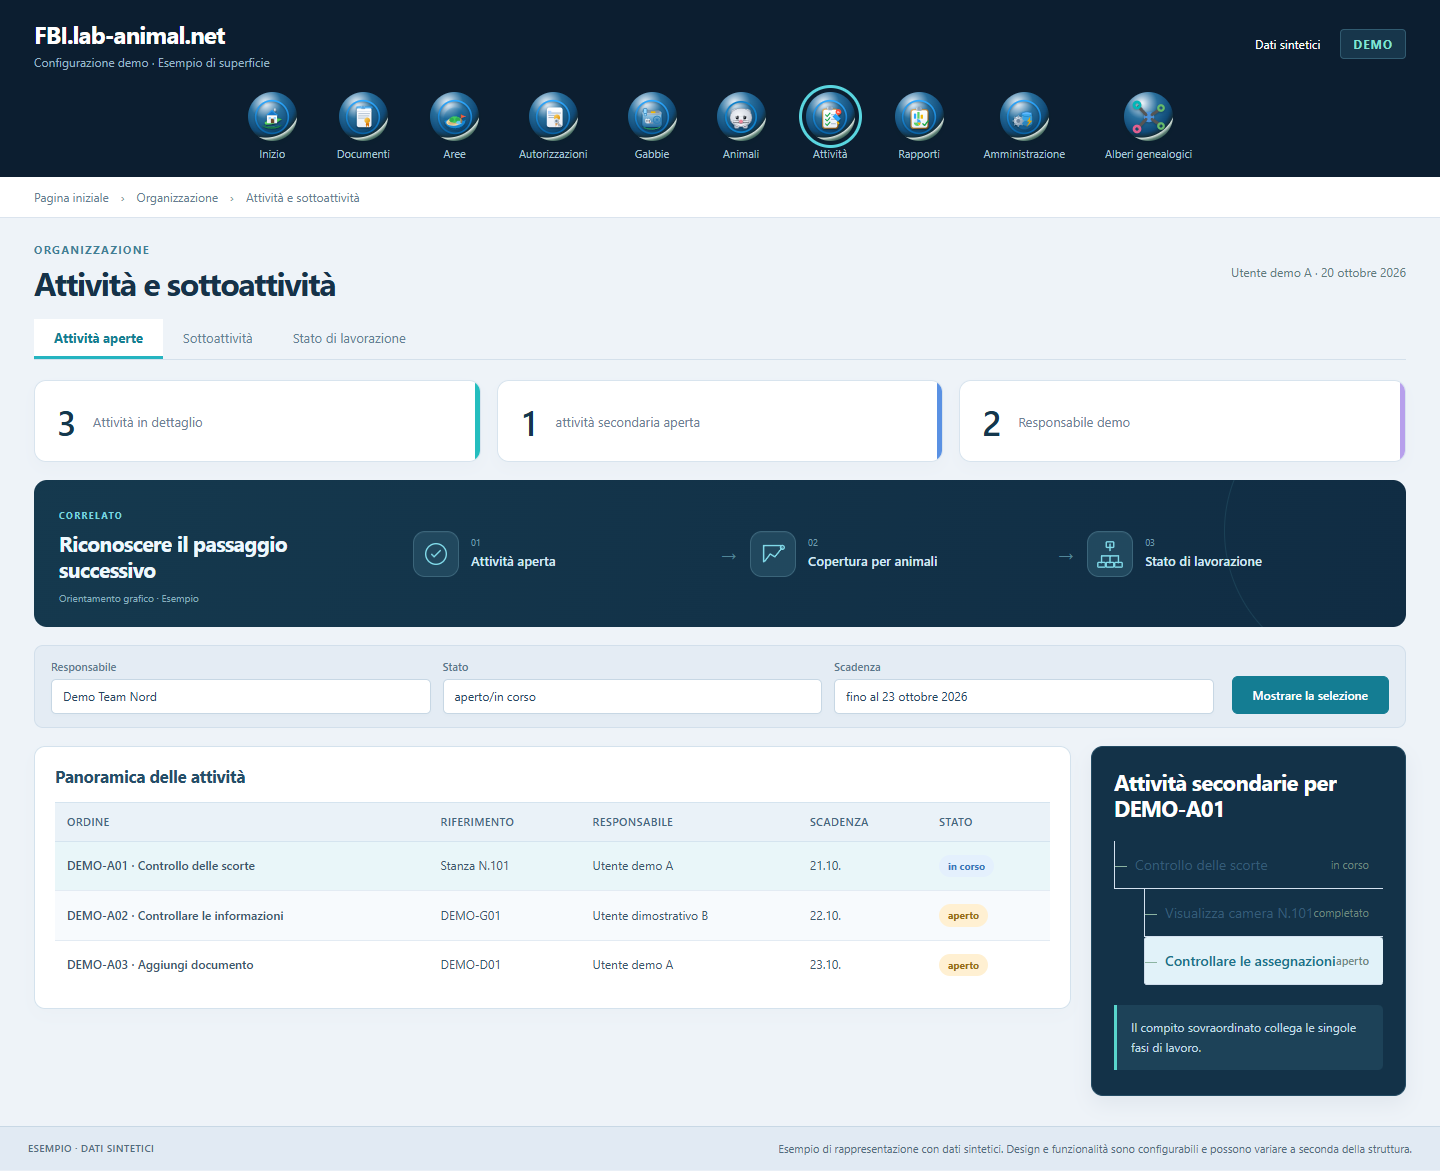Click the 'in corso' status badge for DEMO-A01
The height and width of the screenshot is (1171, 1440).
[x=966, y=867]
